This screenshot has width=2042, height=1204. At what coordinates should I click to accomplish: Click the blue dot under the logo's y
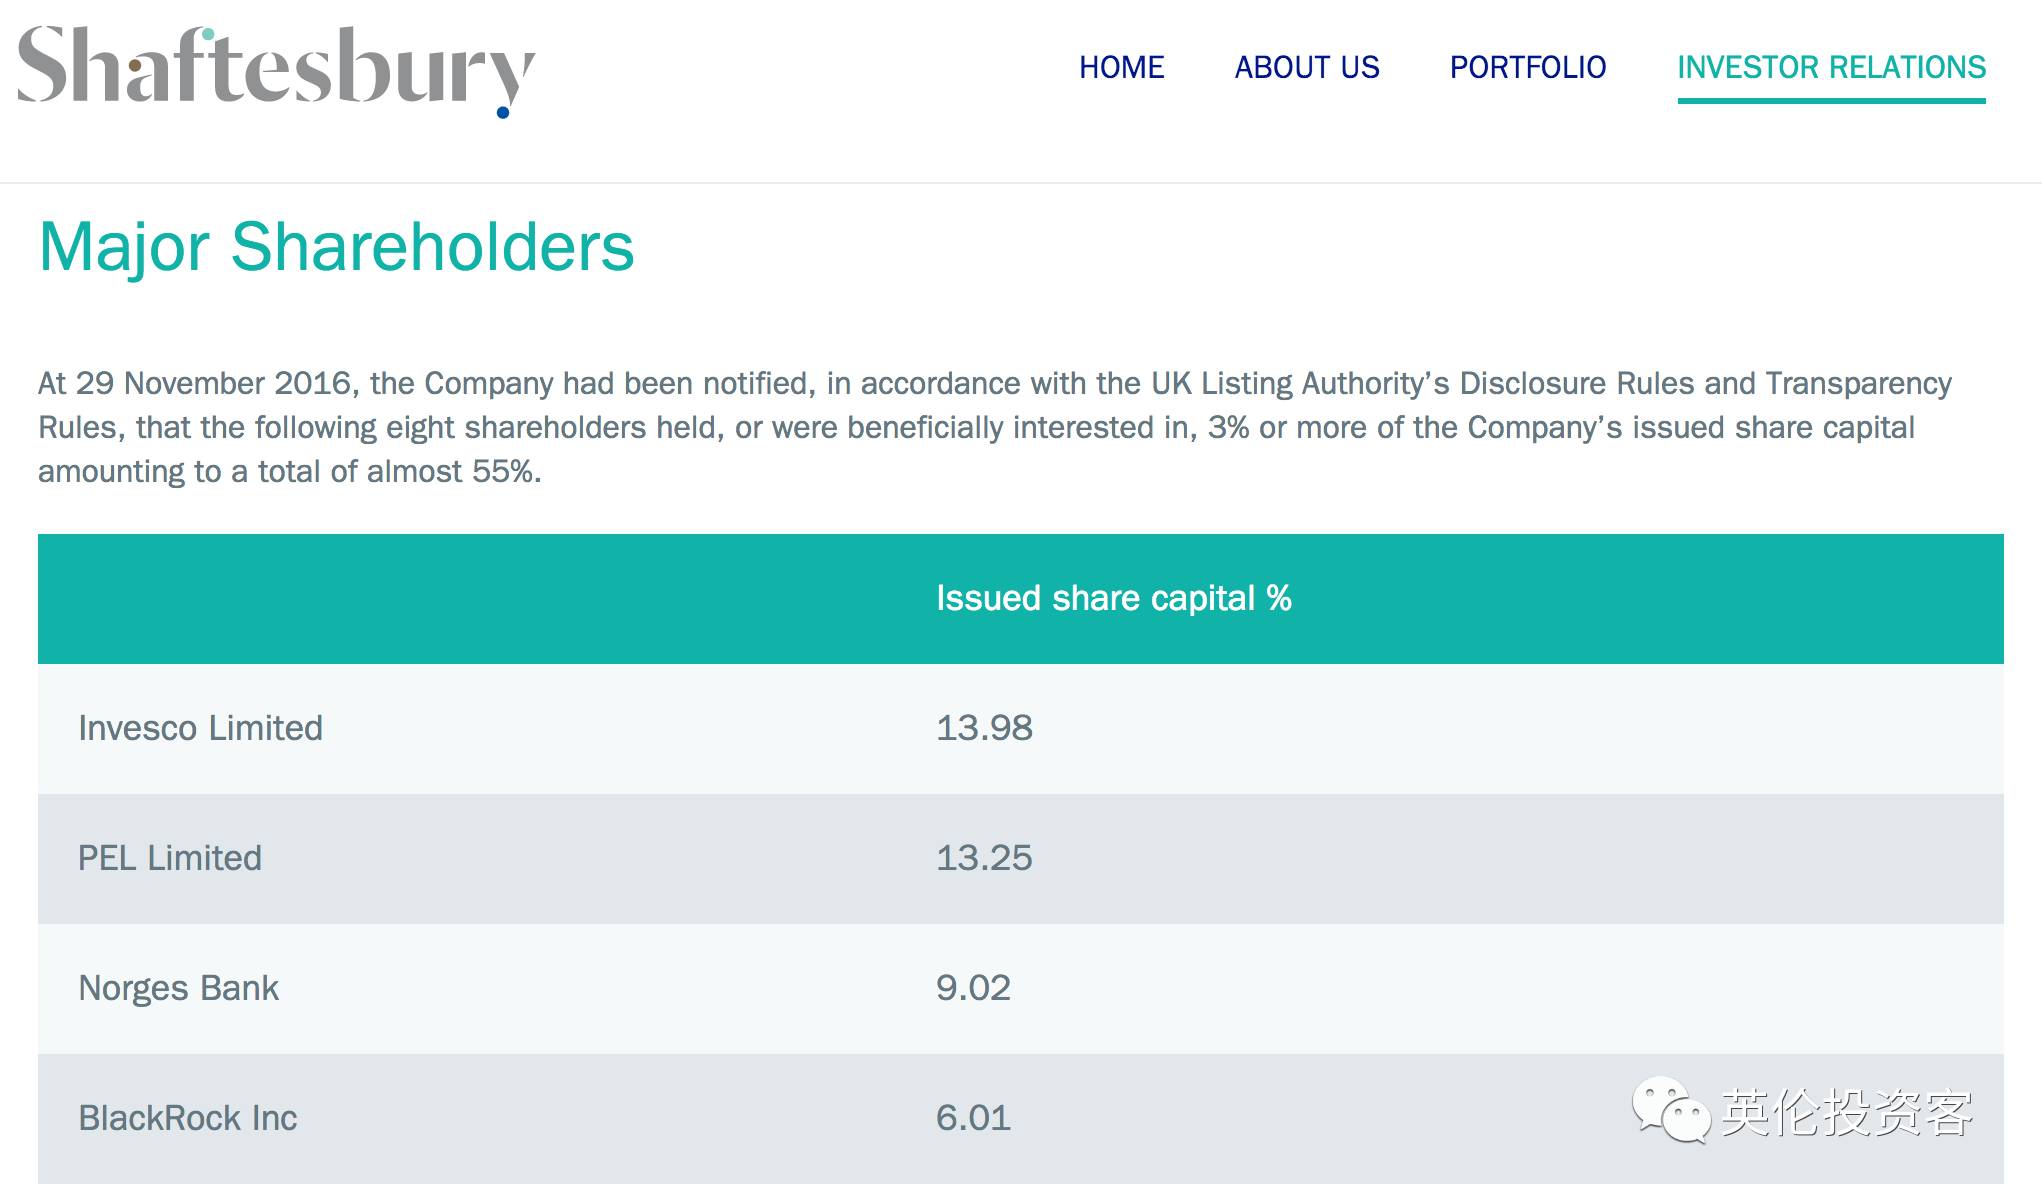[503, 112]
